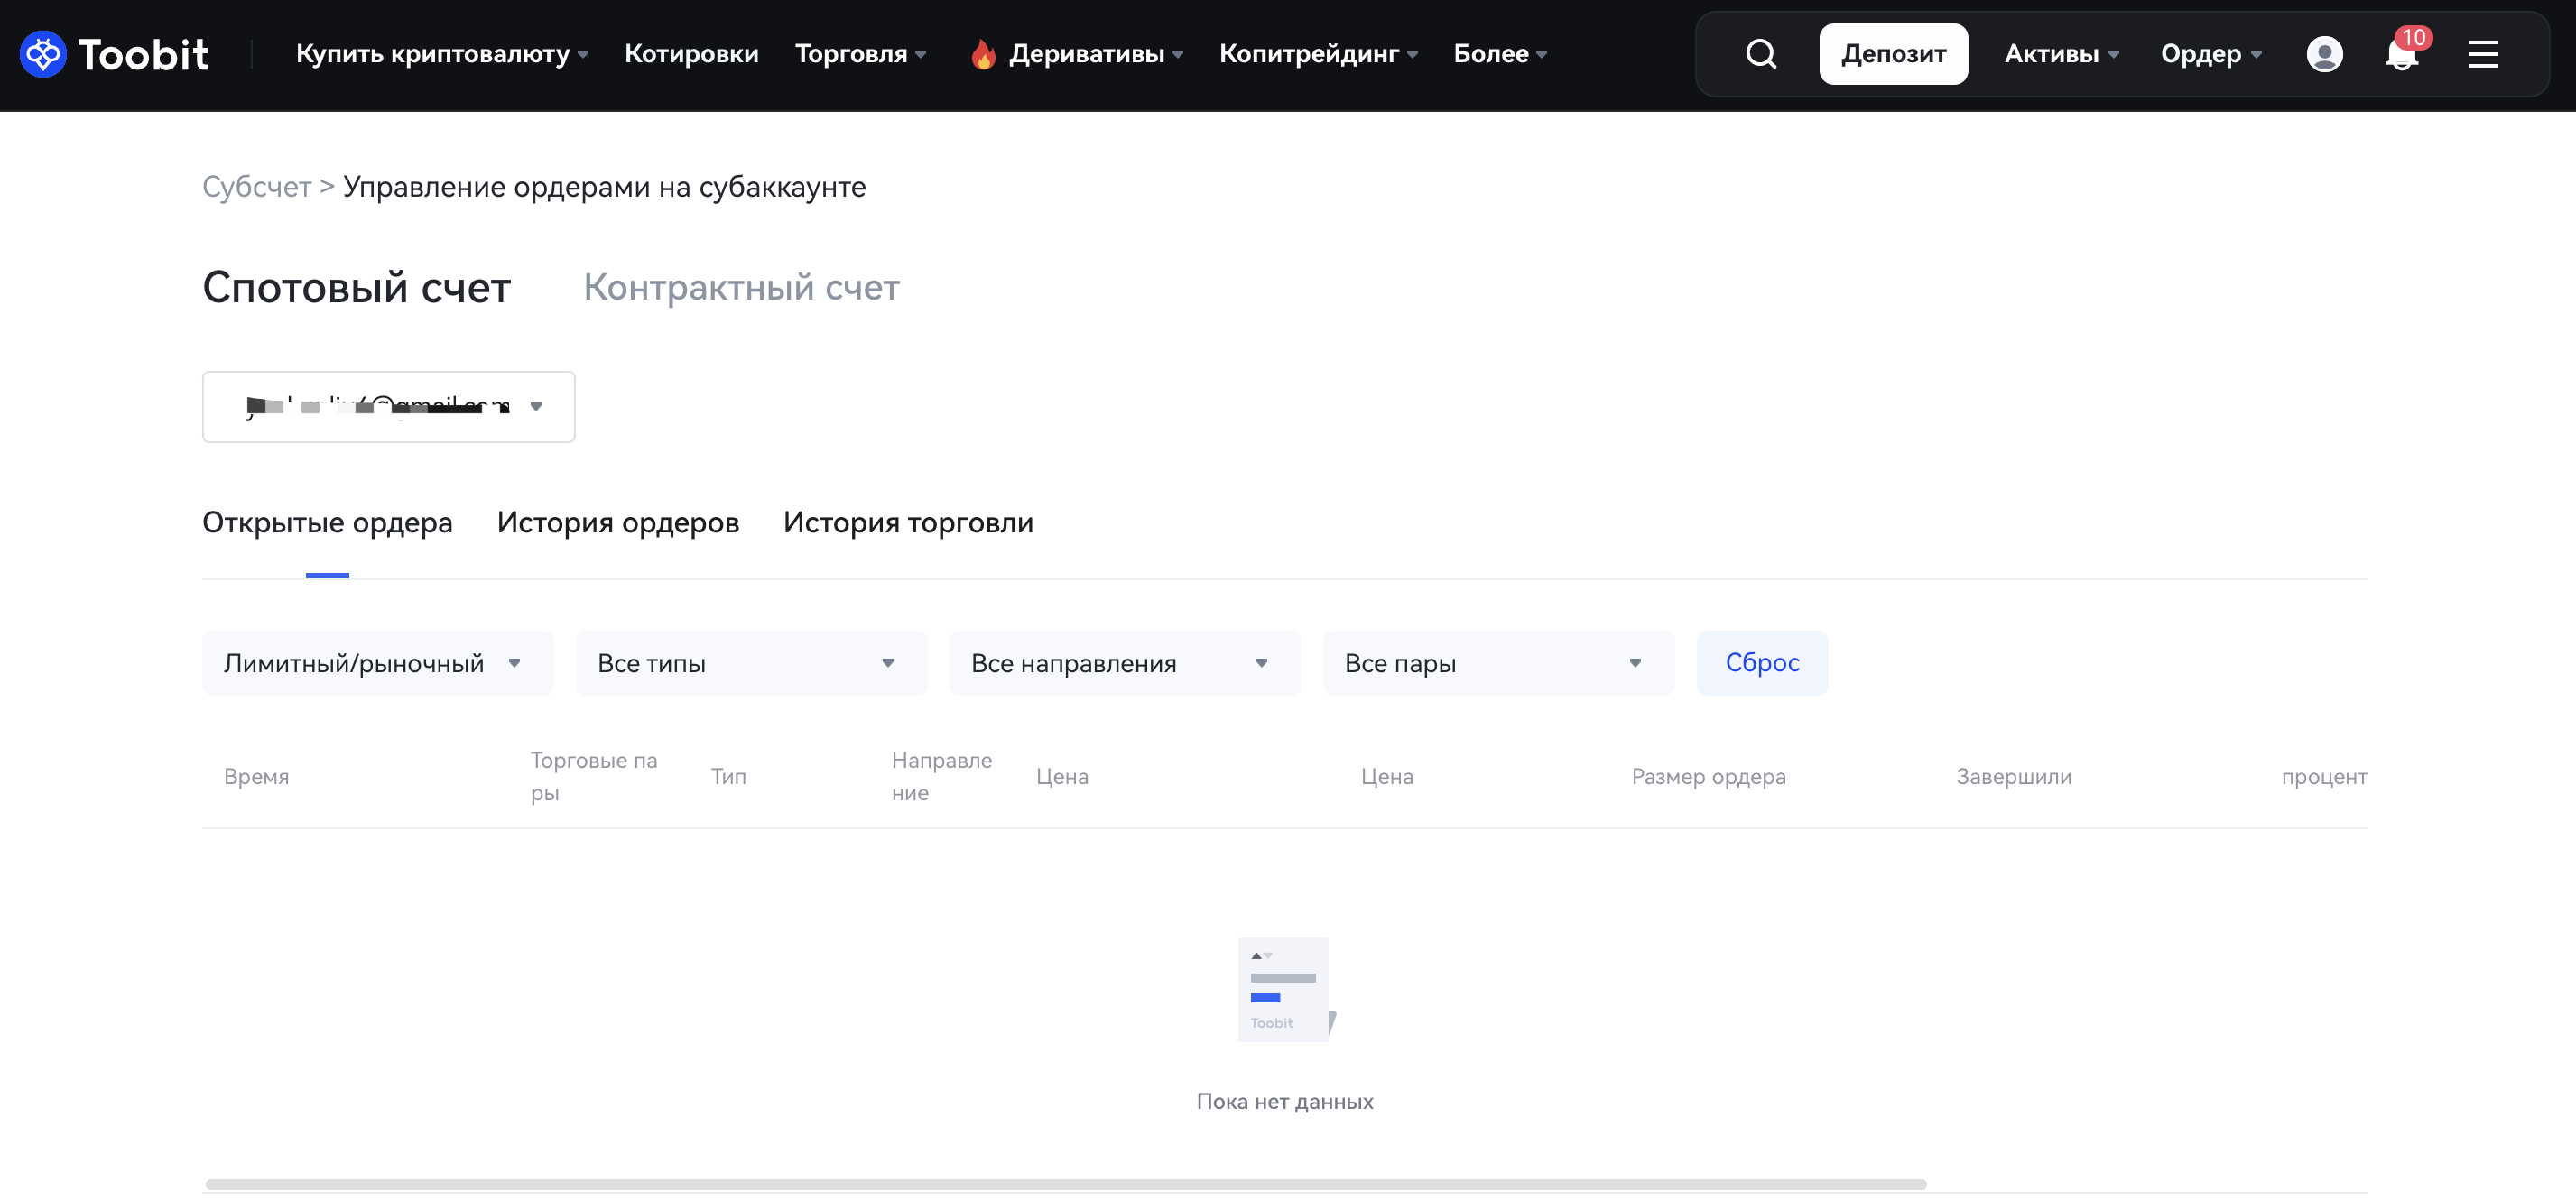Expand the Все направления filter
This screenshot has width=2576, height=1200.
[1124, 663]
